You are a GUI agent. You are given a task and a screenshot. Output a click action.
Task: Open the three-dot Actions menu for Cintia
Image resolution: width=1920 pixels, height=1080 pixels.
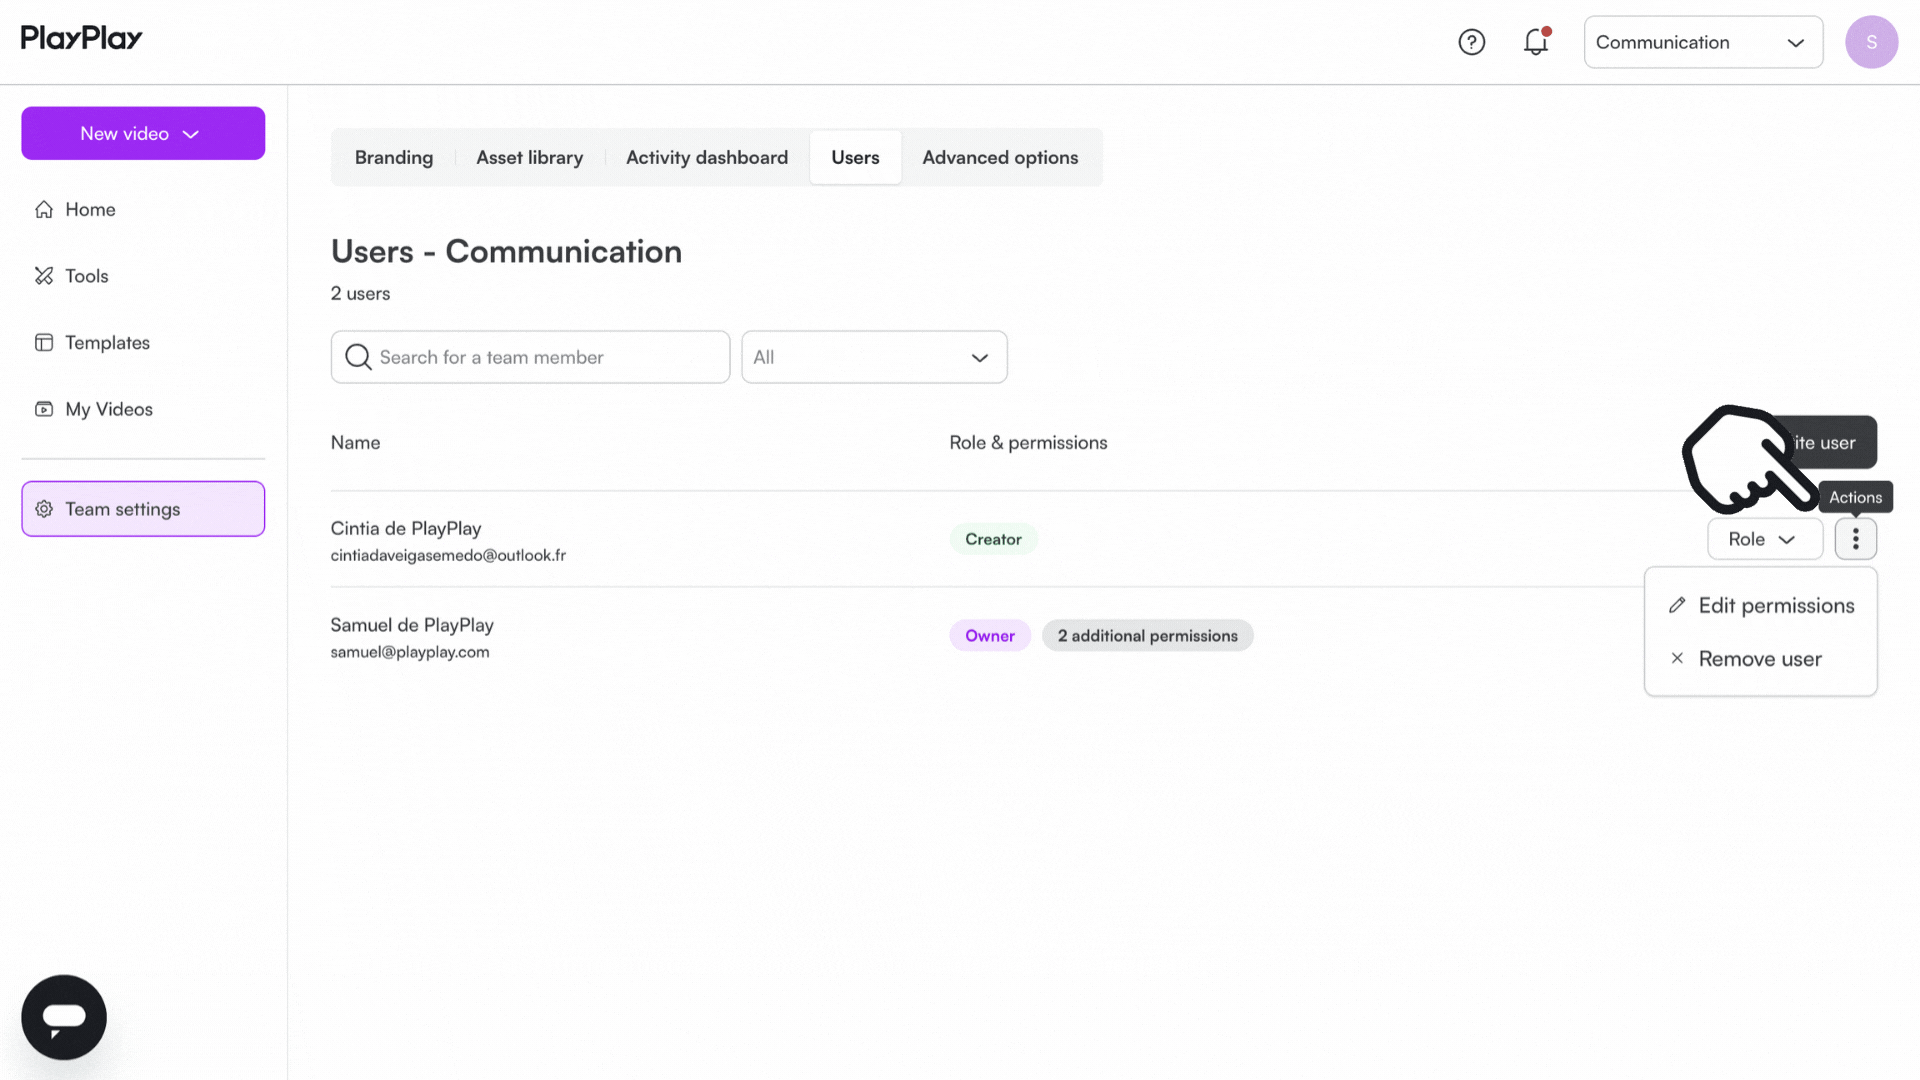pyautogui.click(x=1855, y=539)
